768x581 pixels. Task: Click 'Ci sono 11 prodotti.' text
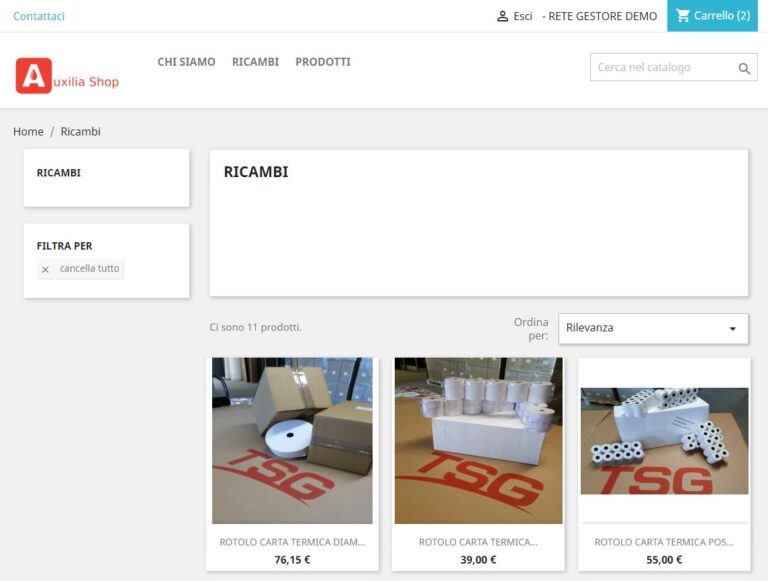coord(255,327)
